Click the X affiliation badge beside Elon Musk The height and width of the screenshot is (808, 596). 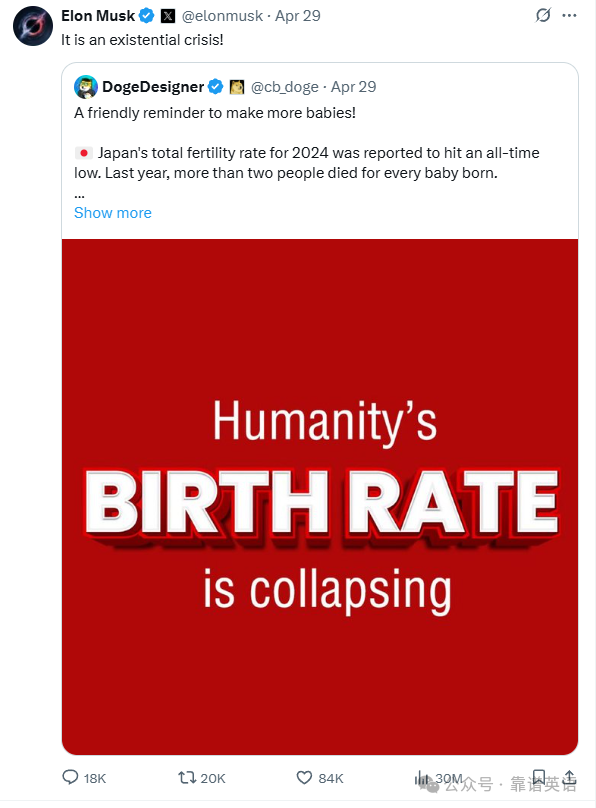point(168,16)
